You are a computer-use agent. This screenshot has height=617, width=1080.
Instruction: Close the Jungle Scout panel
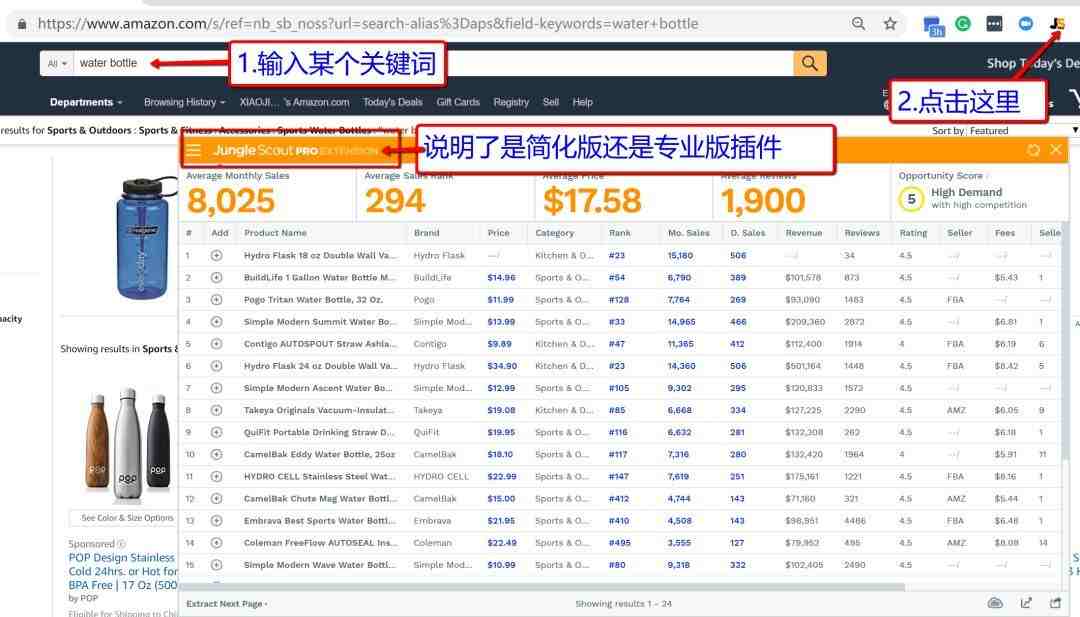click(x=1056, y=149)
